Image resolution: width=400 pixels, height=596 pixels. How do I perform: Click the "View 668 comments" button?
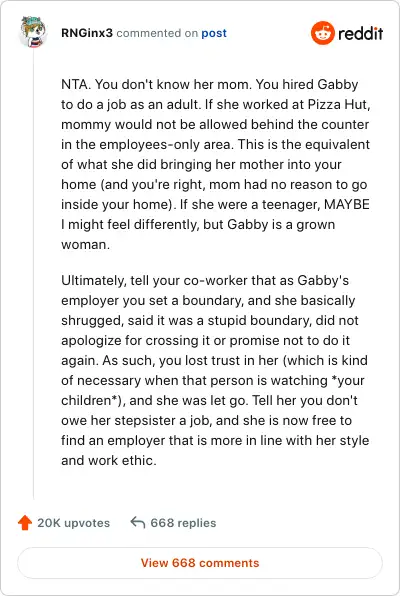200,563
